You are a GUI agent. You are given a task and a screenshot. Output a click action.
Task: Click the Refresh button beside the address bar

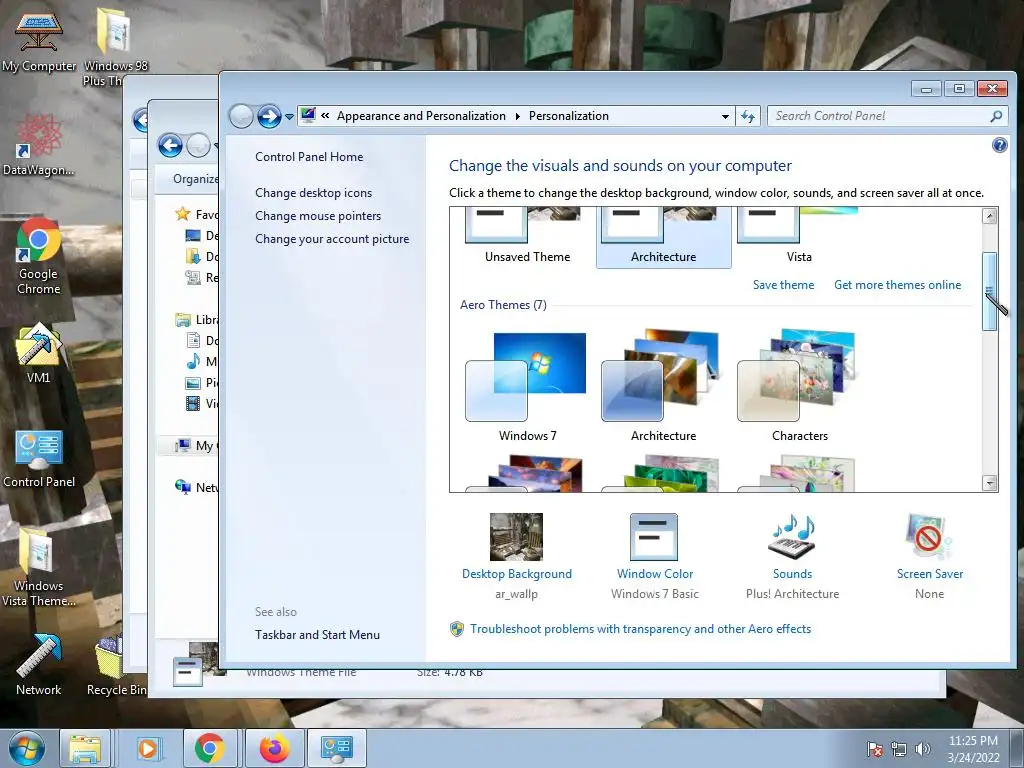click(x=748, y=116)
